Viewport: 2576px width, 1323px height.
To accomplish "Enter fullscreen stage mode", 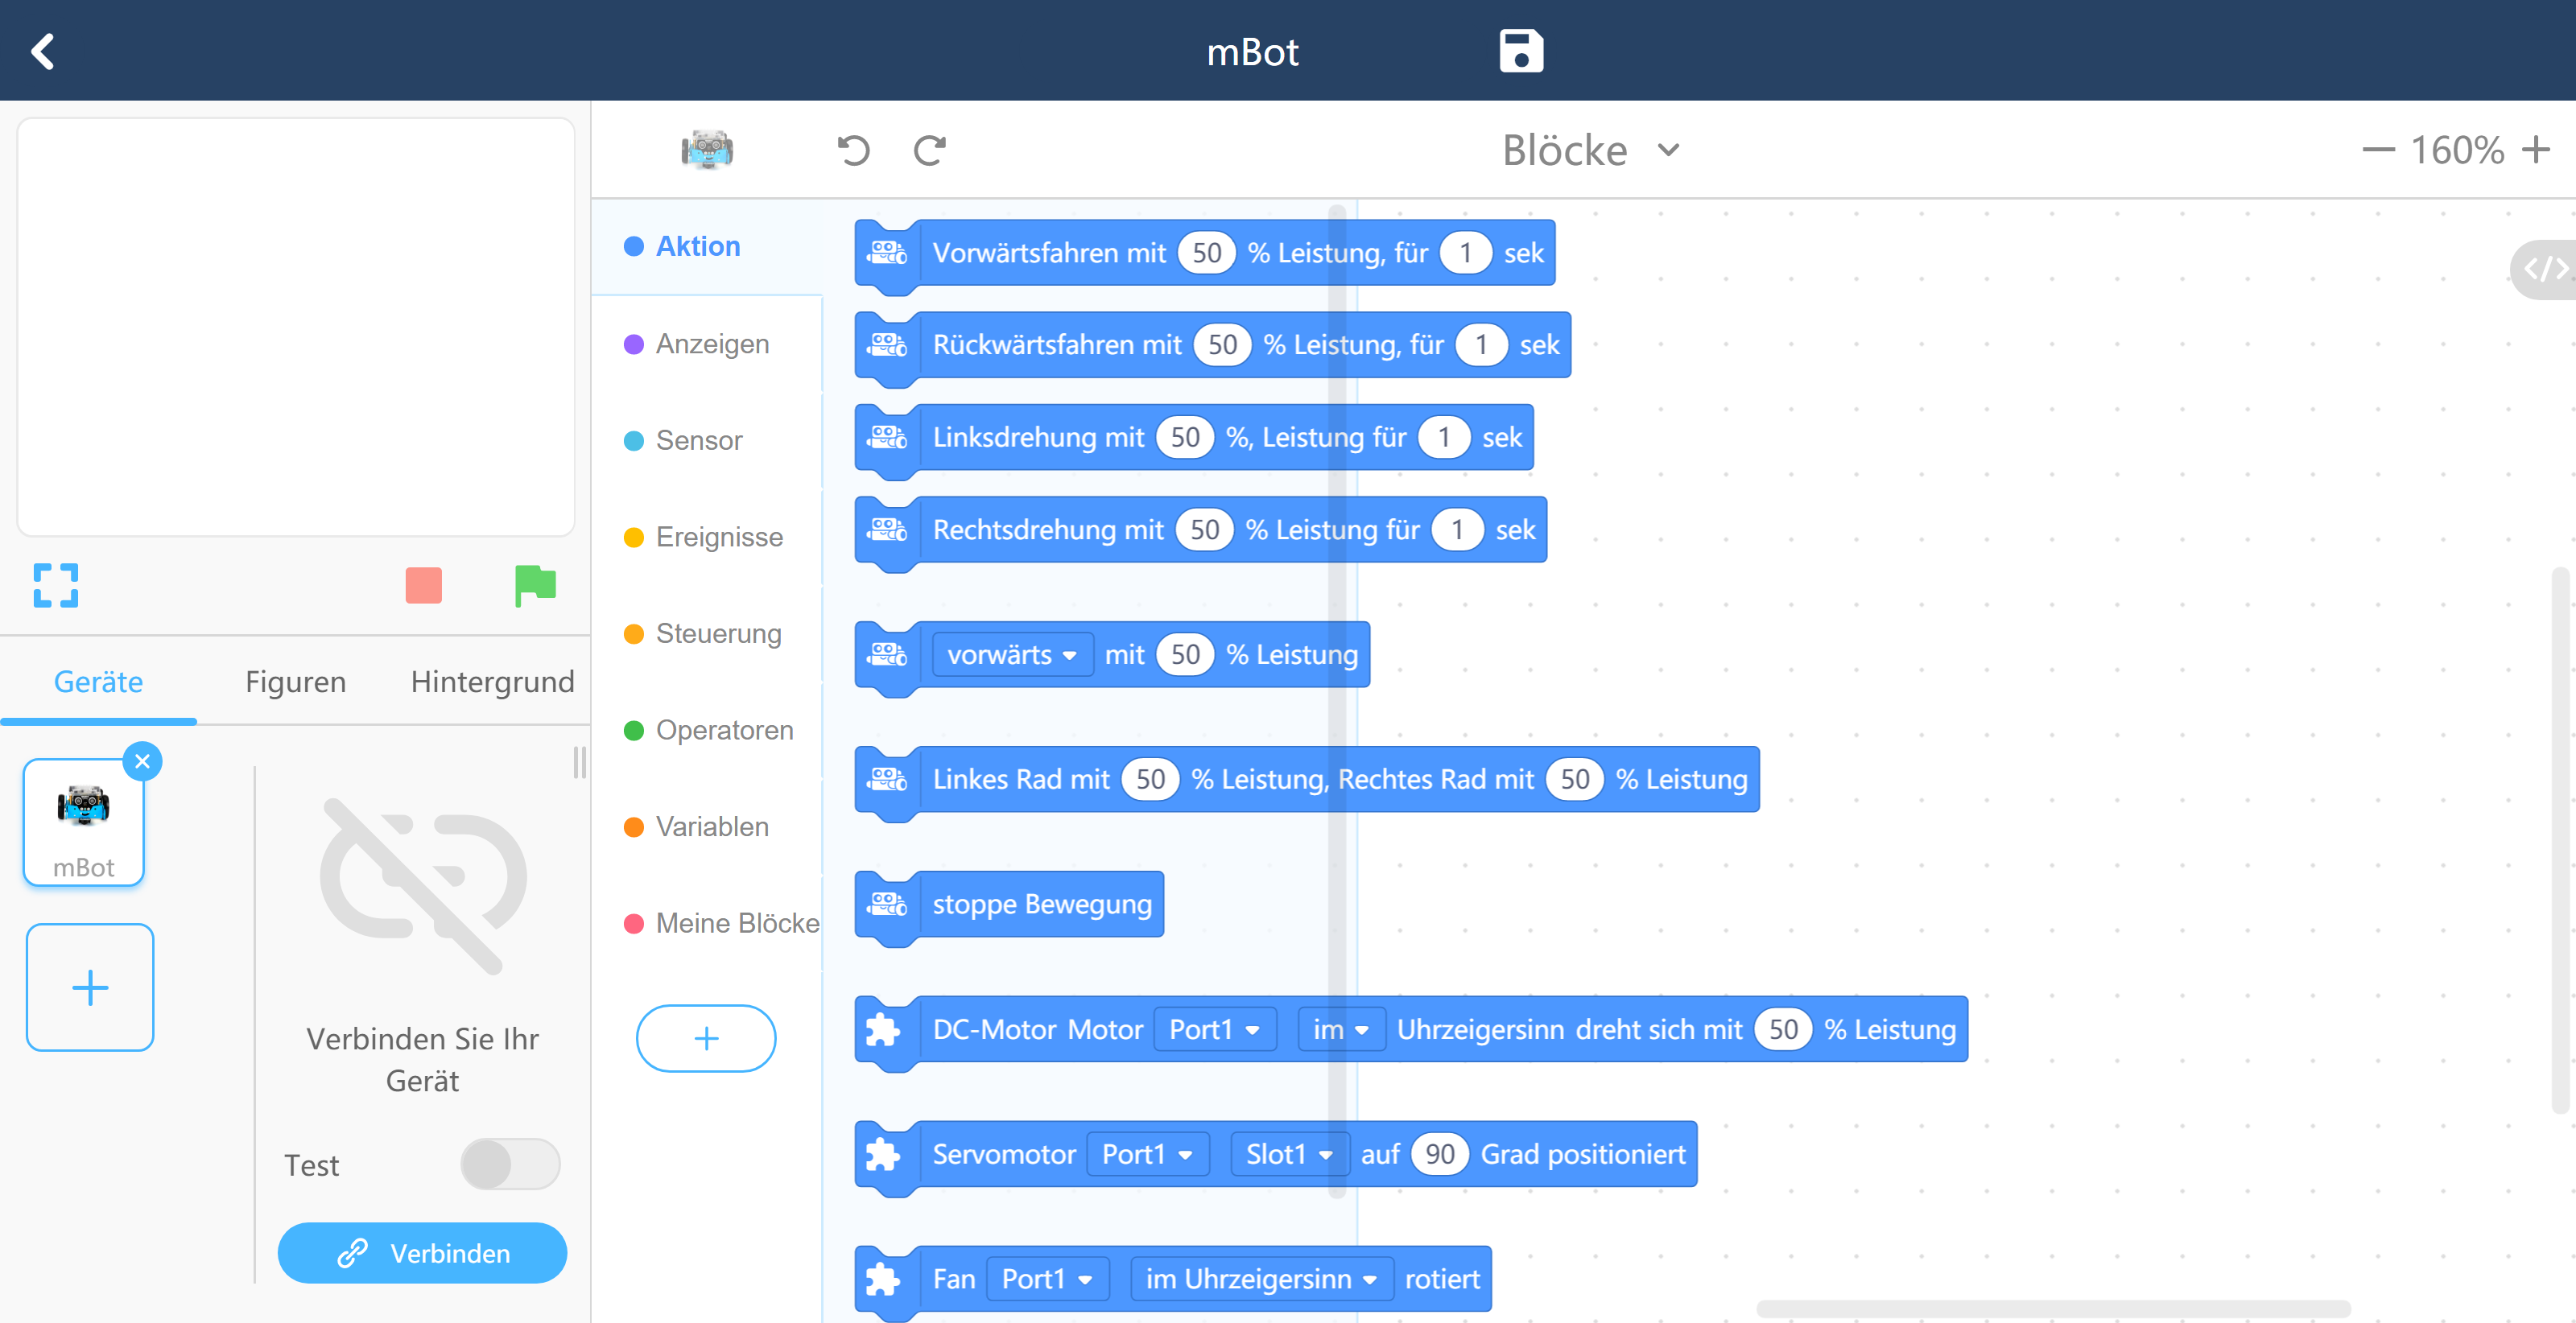I will click(56, 585).
